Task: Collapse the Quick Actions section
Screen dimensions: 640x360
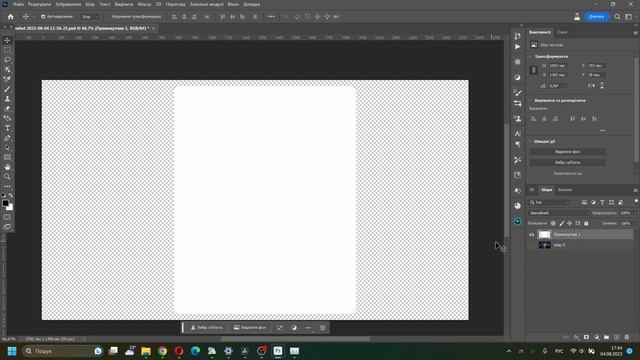Action: (531, 142)
